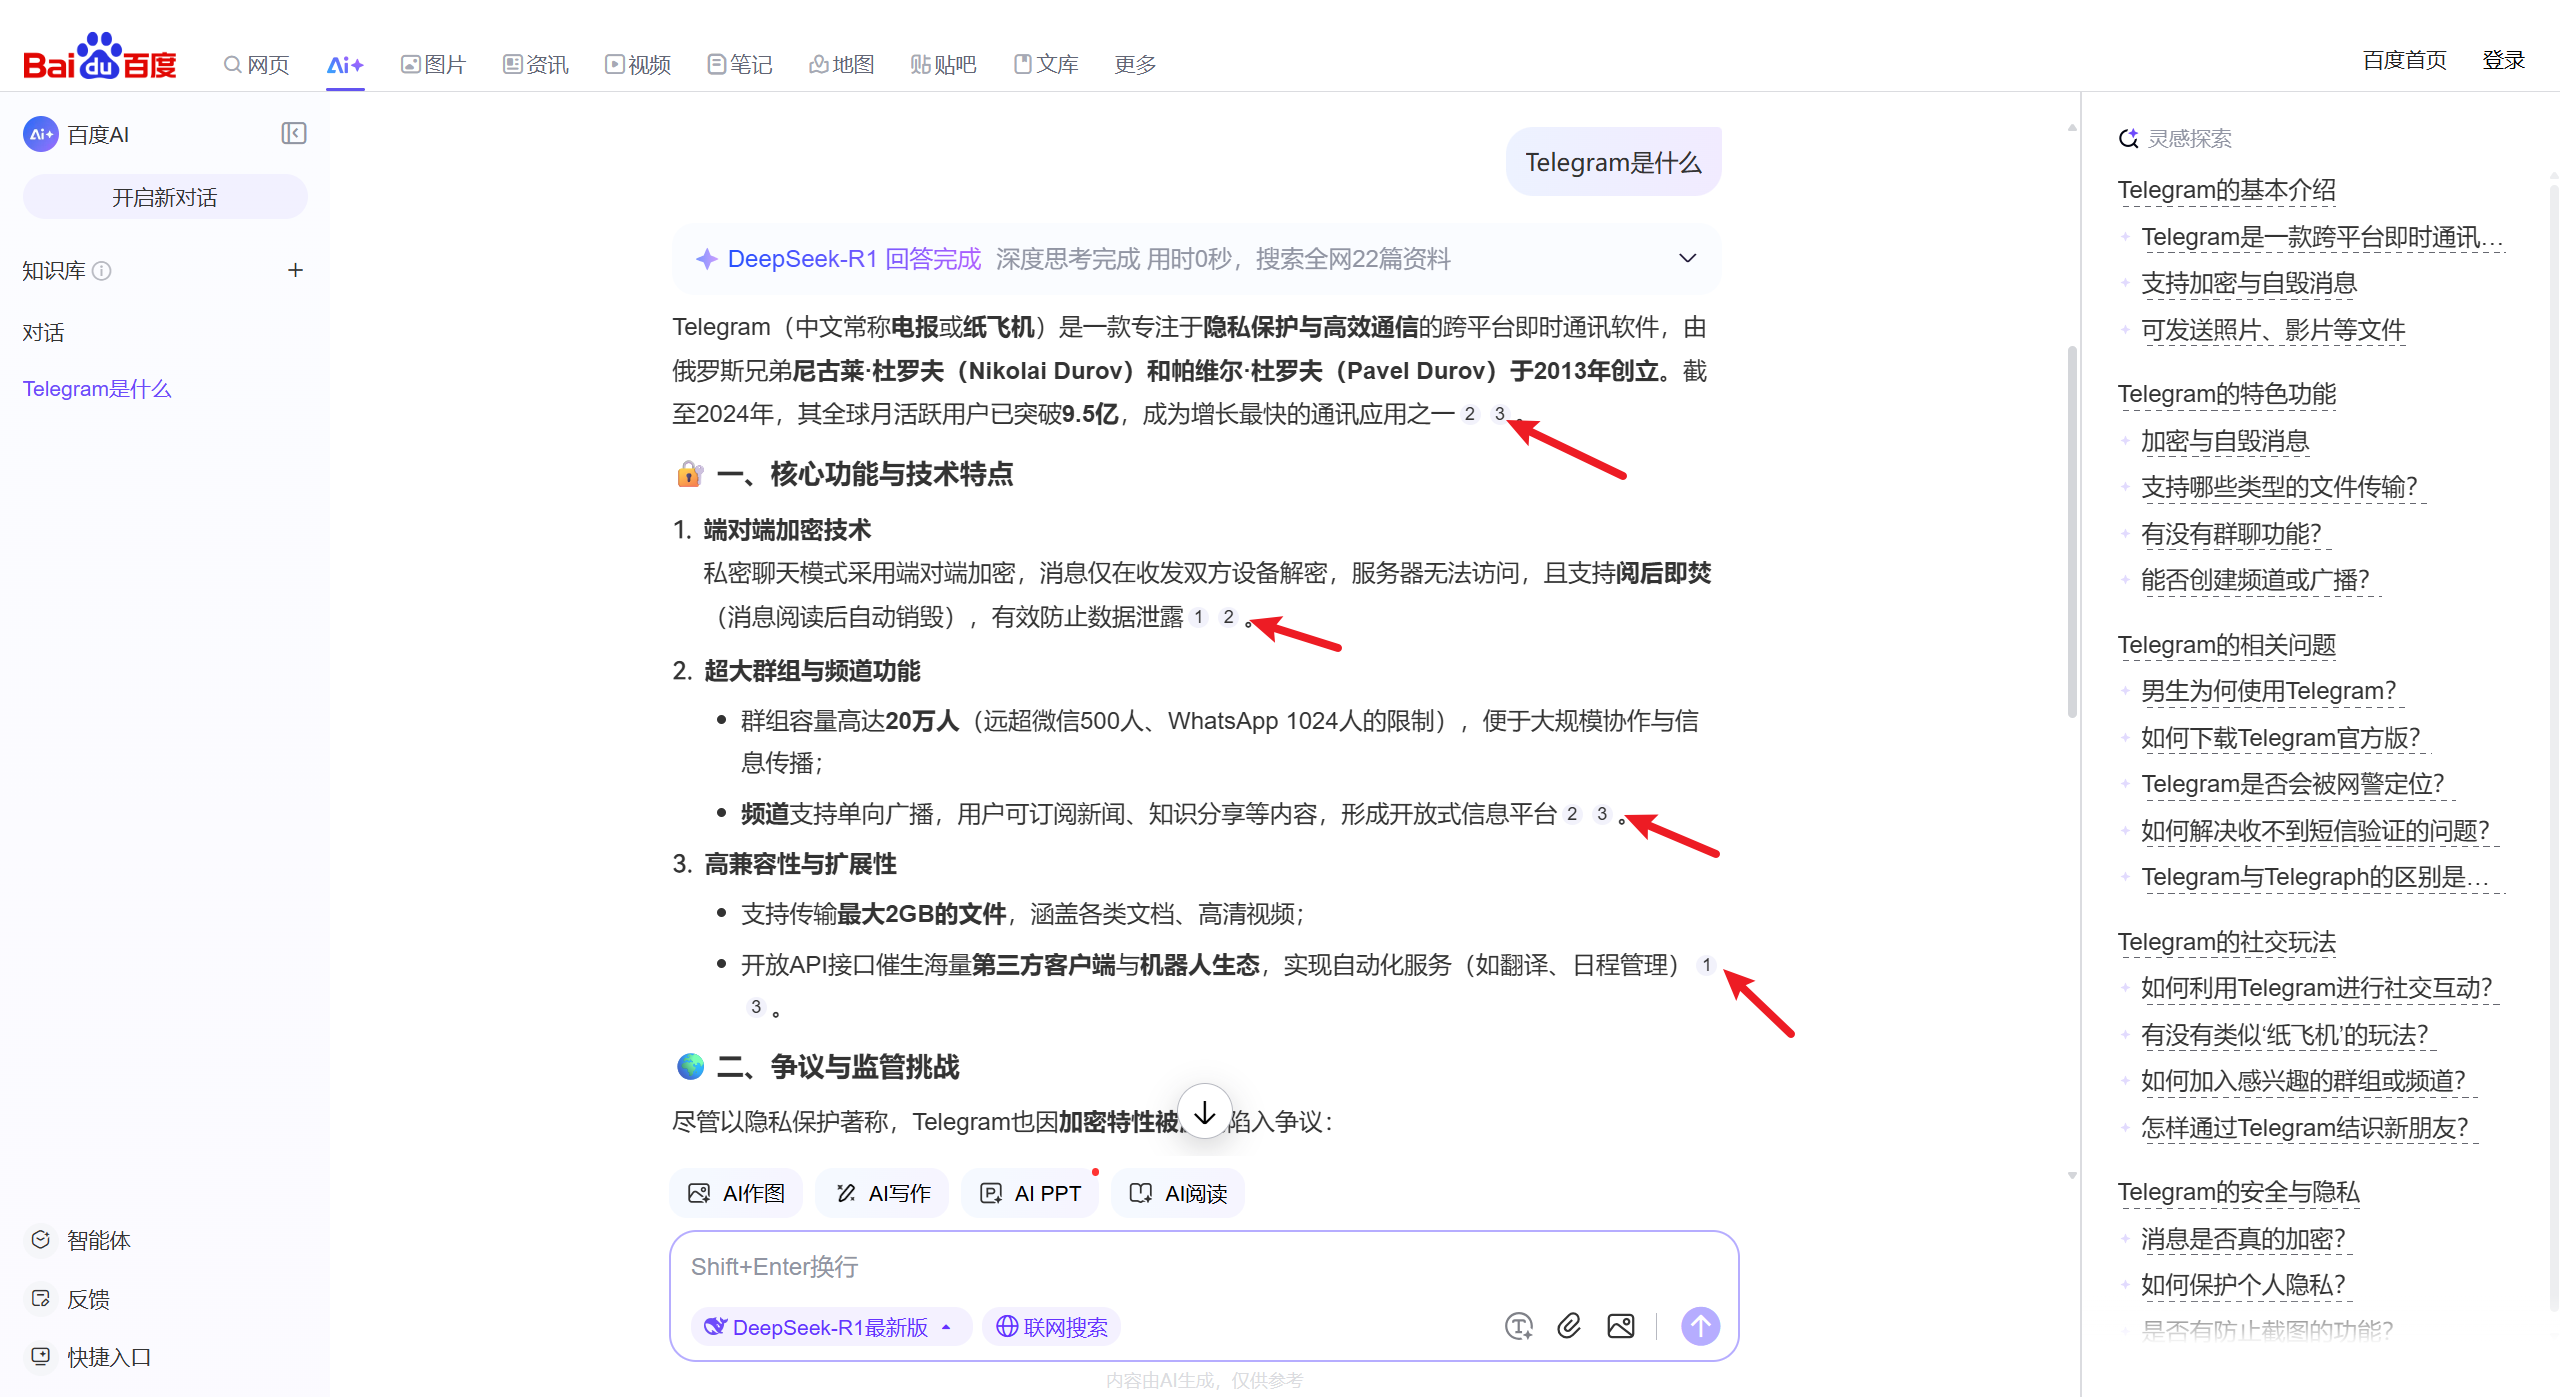Open the 更多 menu in top navigation
This screenshot has height=1397, width=2560.
point(1135,64)
